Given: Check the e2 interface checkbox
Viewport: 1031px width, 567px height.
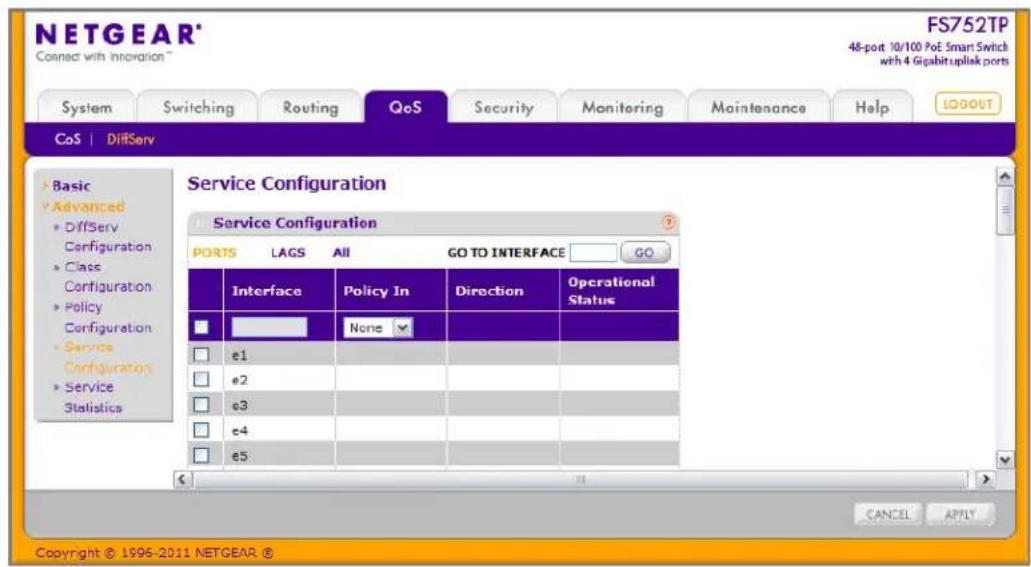Looking at the screenshot, I should (201, 380).
